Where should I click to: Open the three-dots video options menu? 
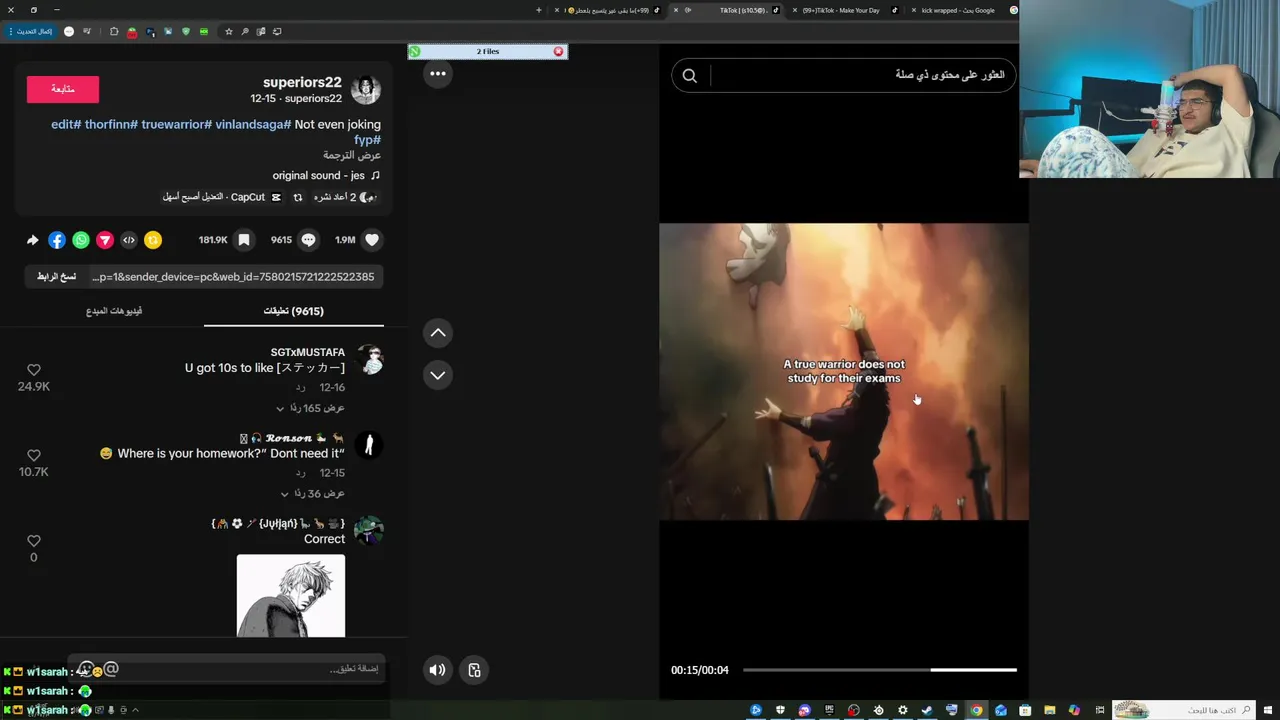click(x=438, y=73)
